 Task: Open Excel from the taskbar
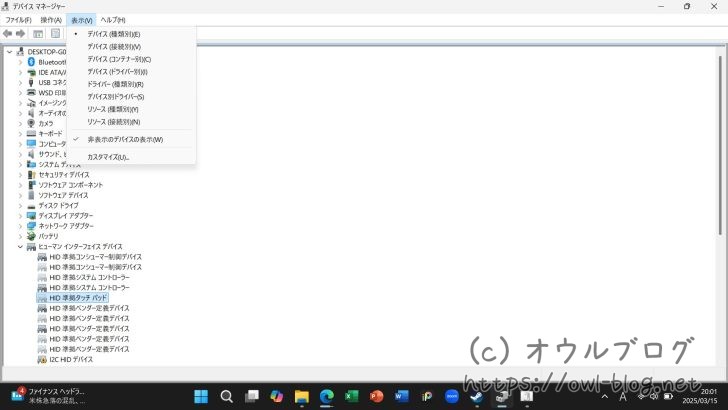351,396
